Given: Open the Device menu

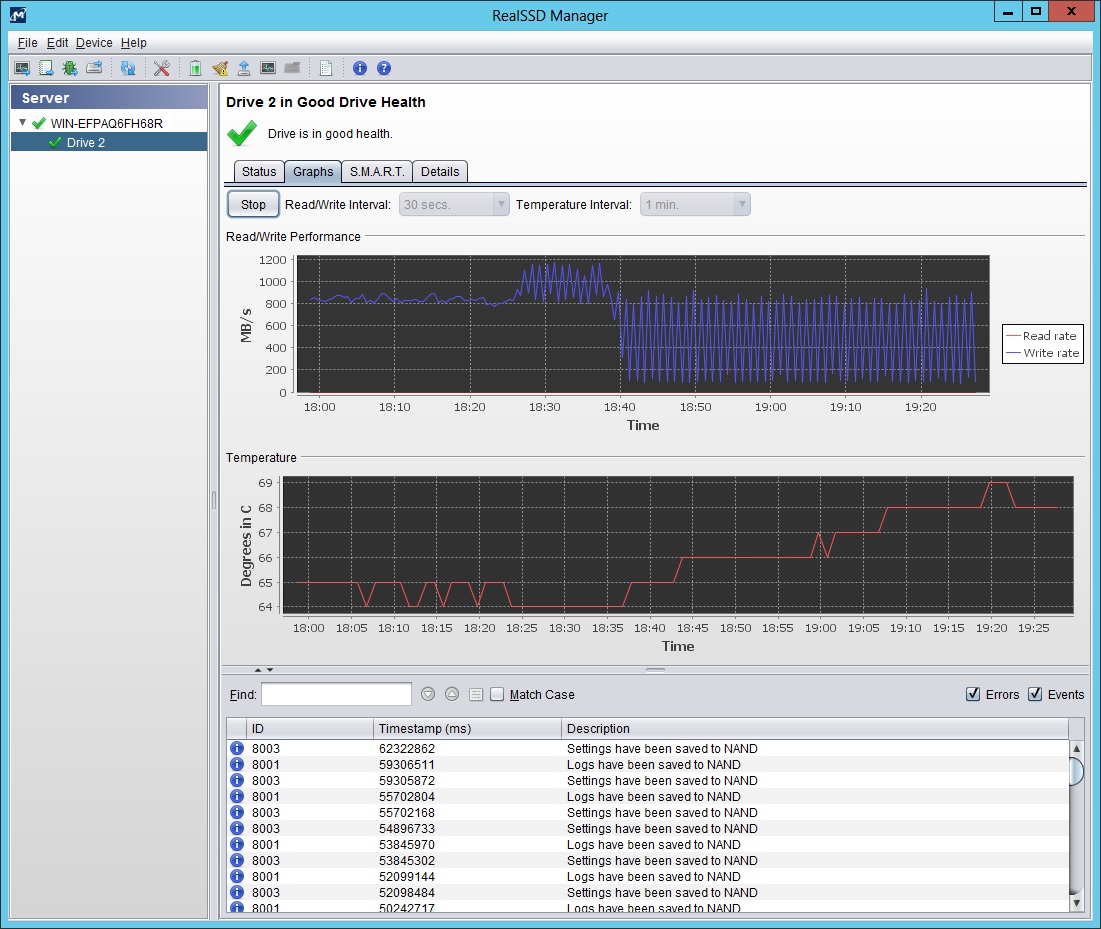Looking at the screenshot, I should 94,43.
